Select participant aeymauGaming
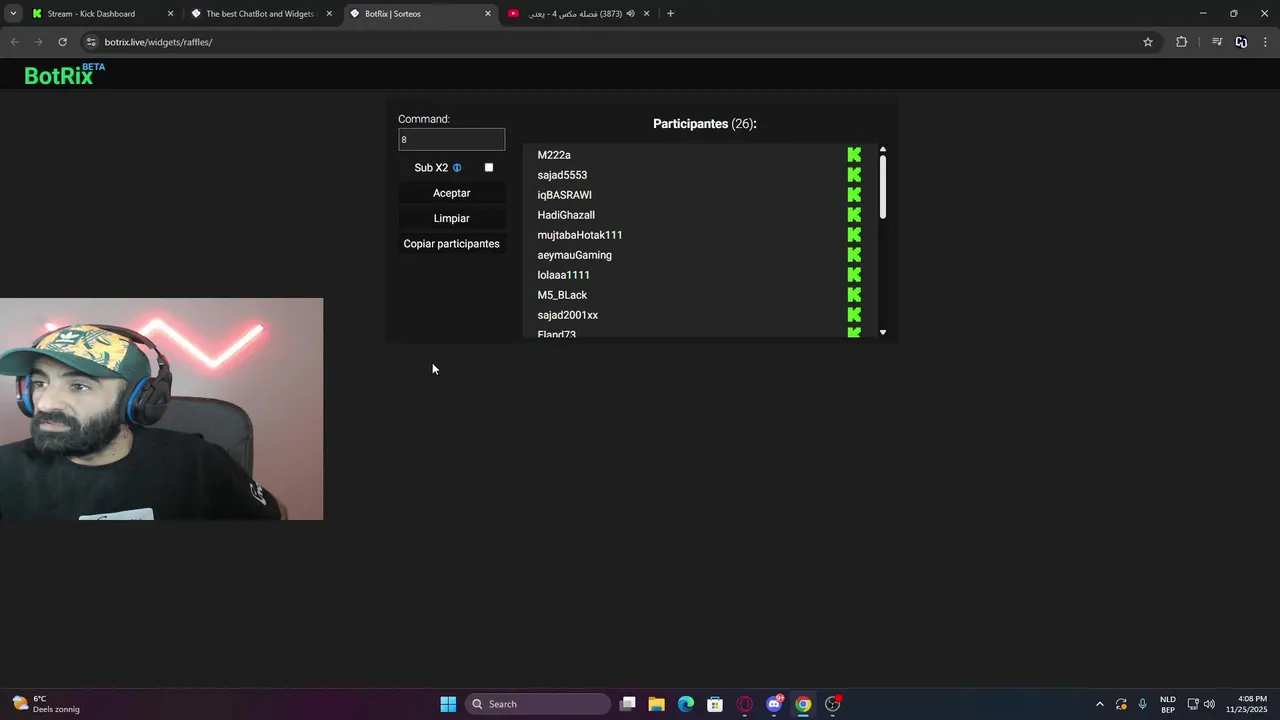Screen dimensions: 1280x720 [x=574, y=255]
